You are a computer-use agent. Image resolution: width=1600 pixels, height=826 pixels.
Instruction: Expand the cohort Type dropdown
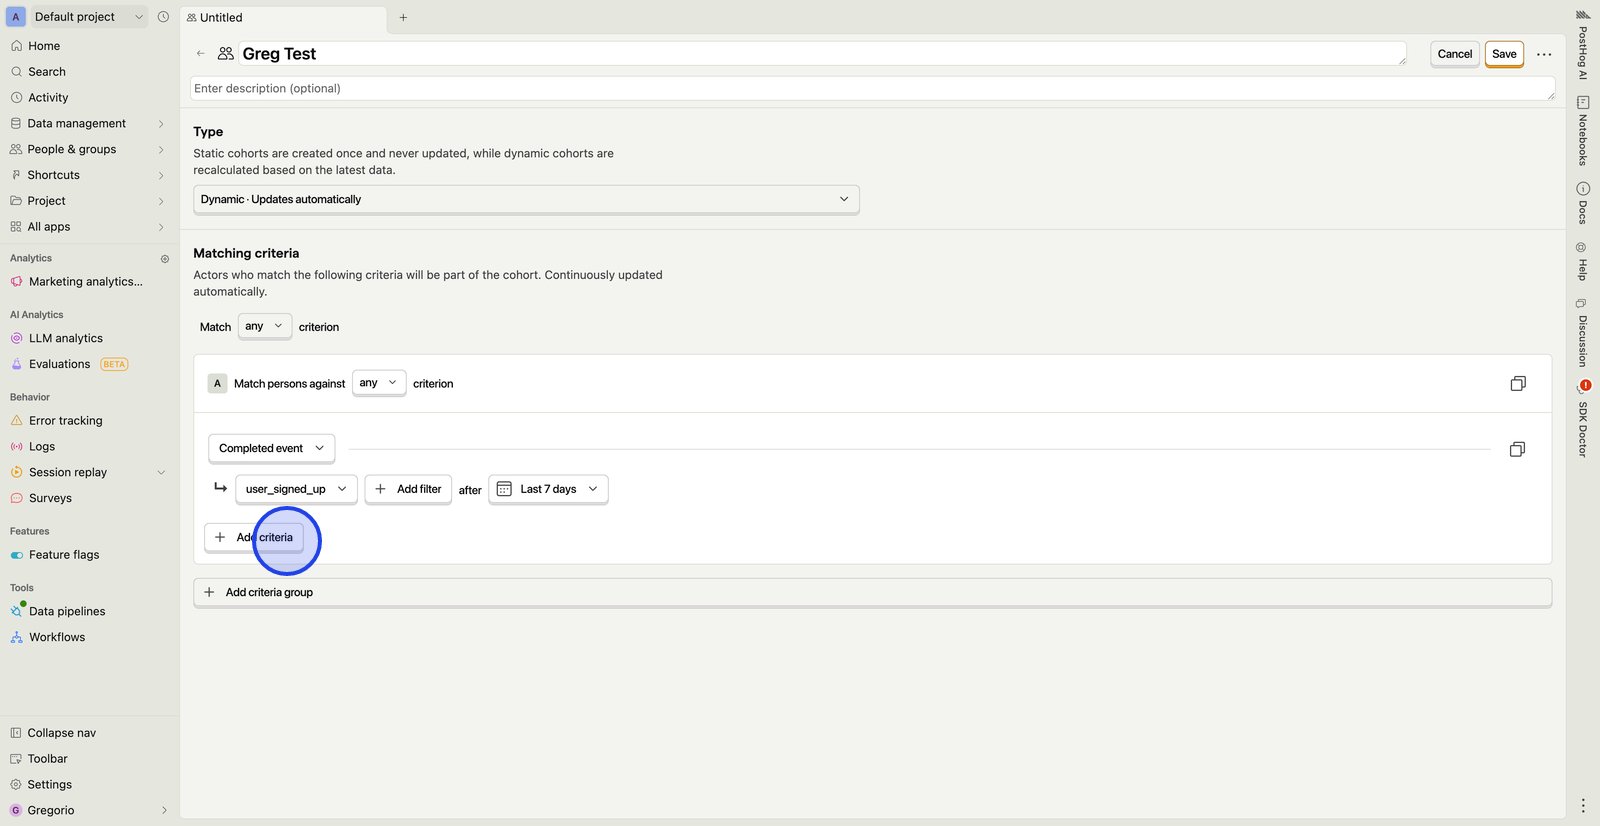pos(525,199)
